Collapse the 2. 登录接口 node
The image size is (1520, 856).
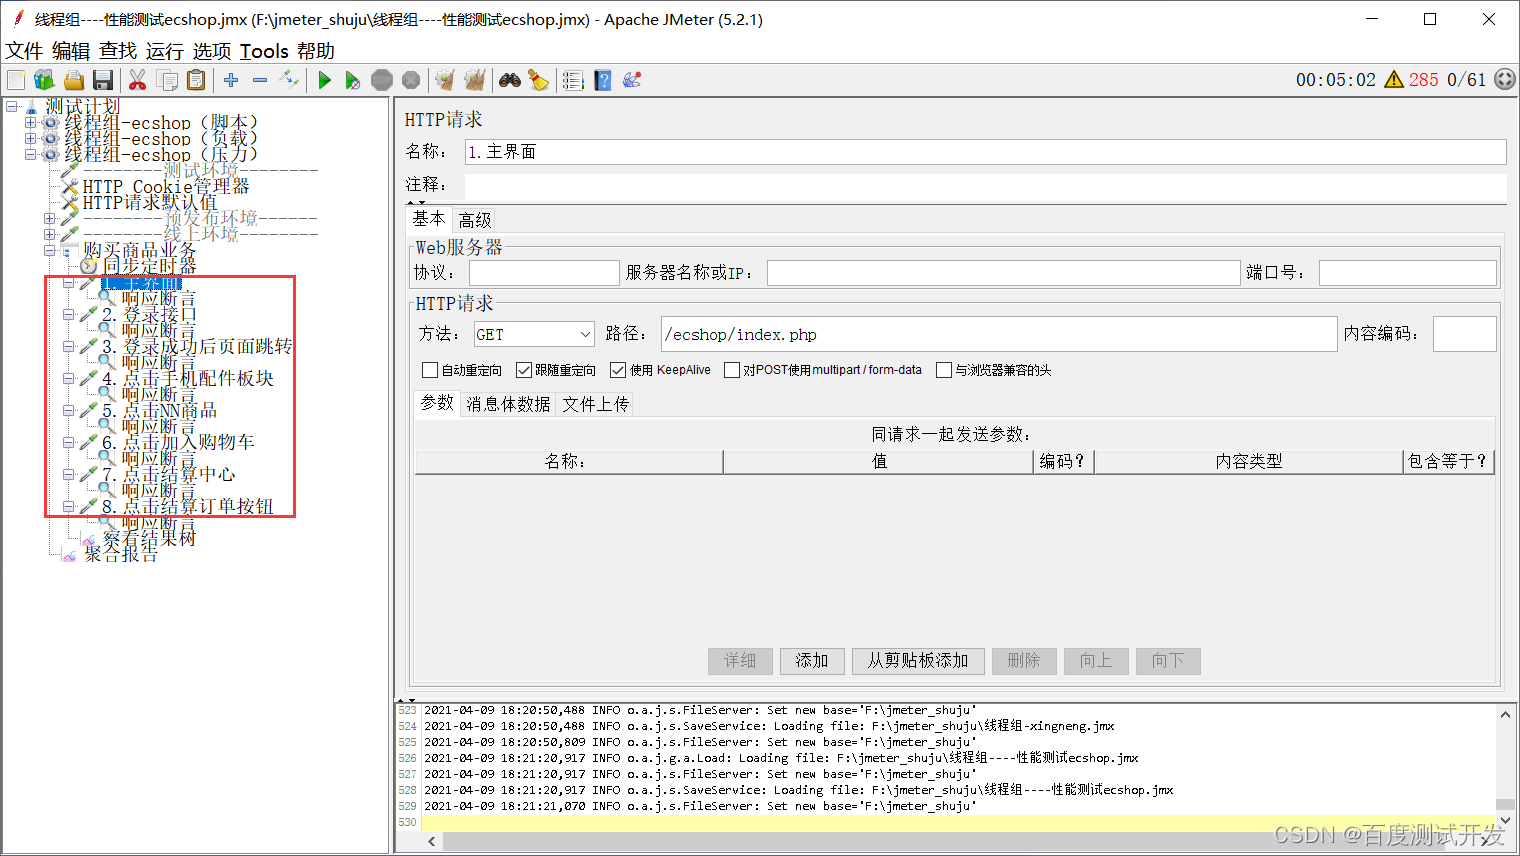pos(69,314)
